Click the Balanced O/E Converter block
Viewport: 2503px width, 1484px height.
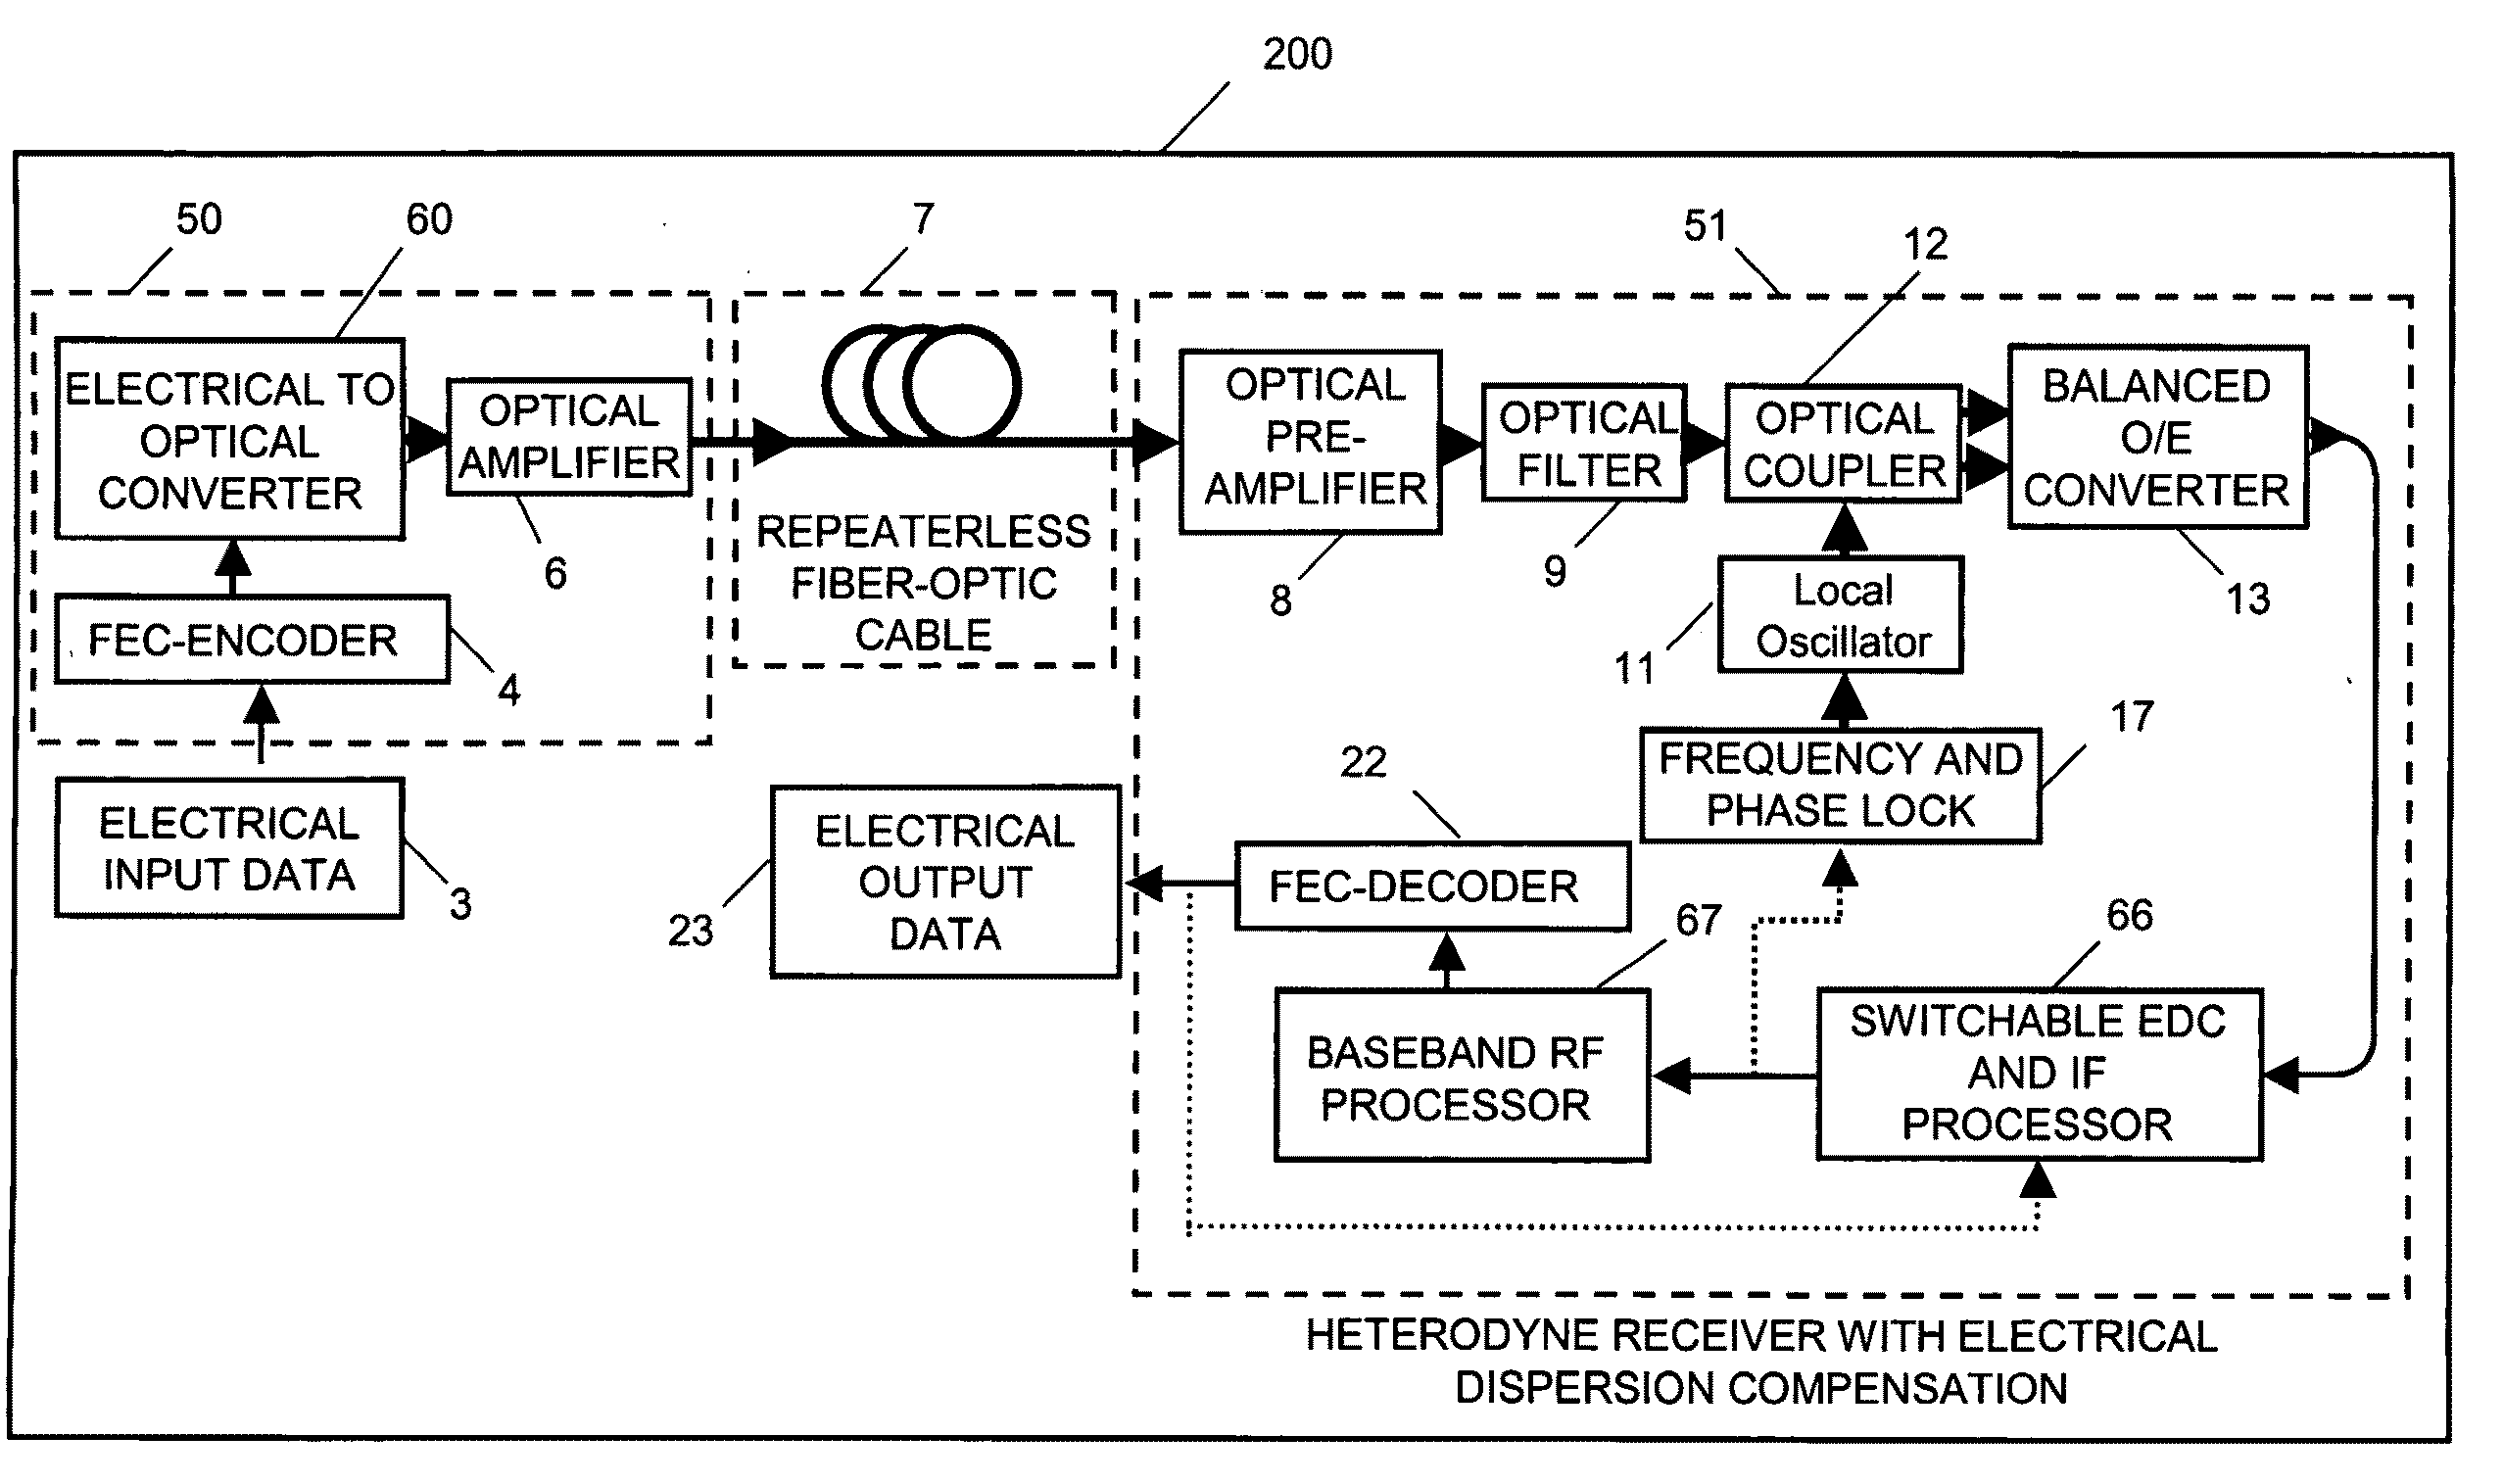tap(2224, 334)
